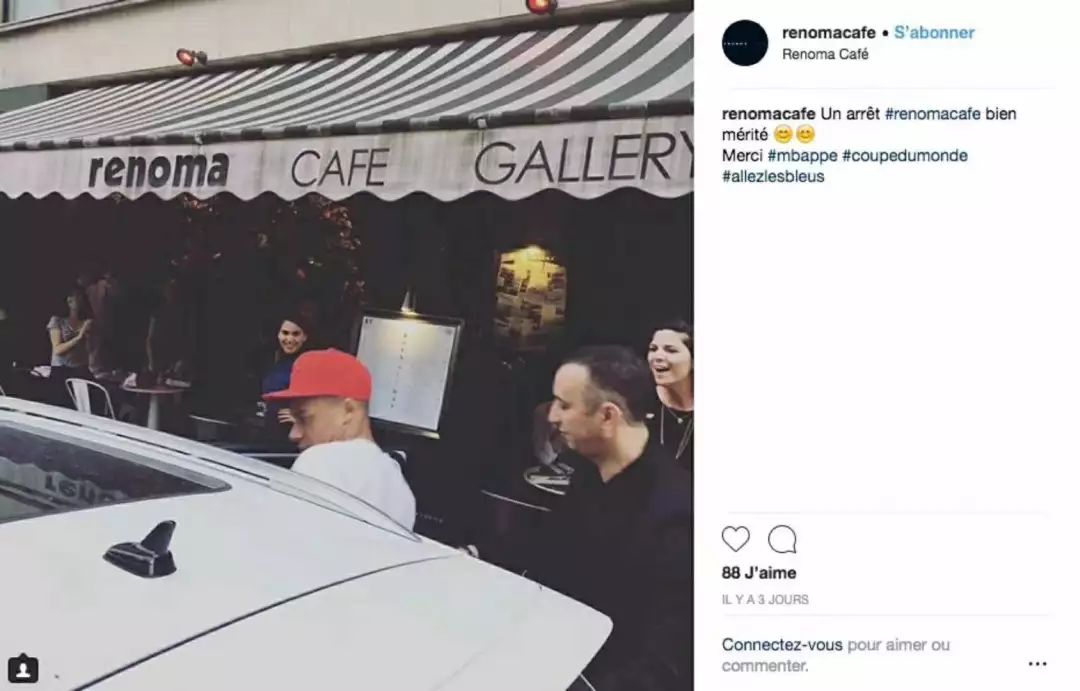Open the #allezlesbleus hashtag
The height and width of the screenshot is (691, 1080).
tap(773, 176)
